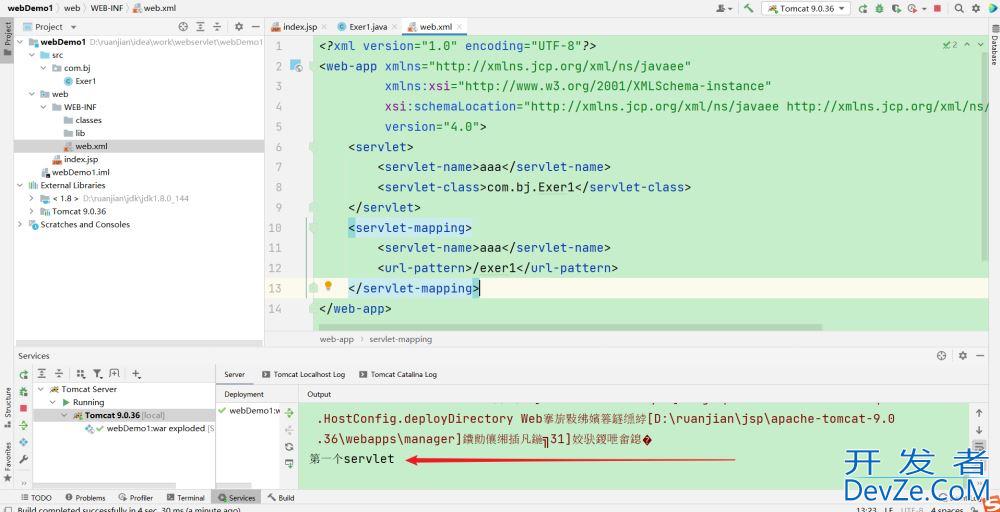This screenshot has width=1000, height=512.
Task: Click the yellow lightbulb on line 13
Action: (328, 286)
